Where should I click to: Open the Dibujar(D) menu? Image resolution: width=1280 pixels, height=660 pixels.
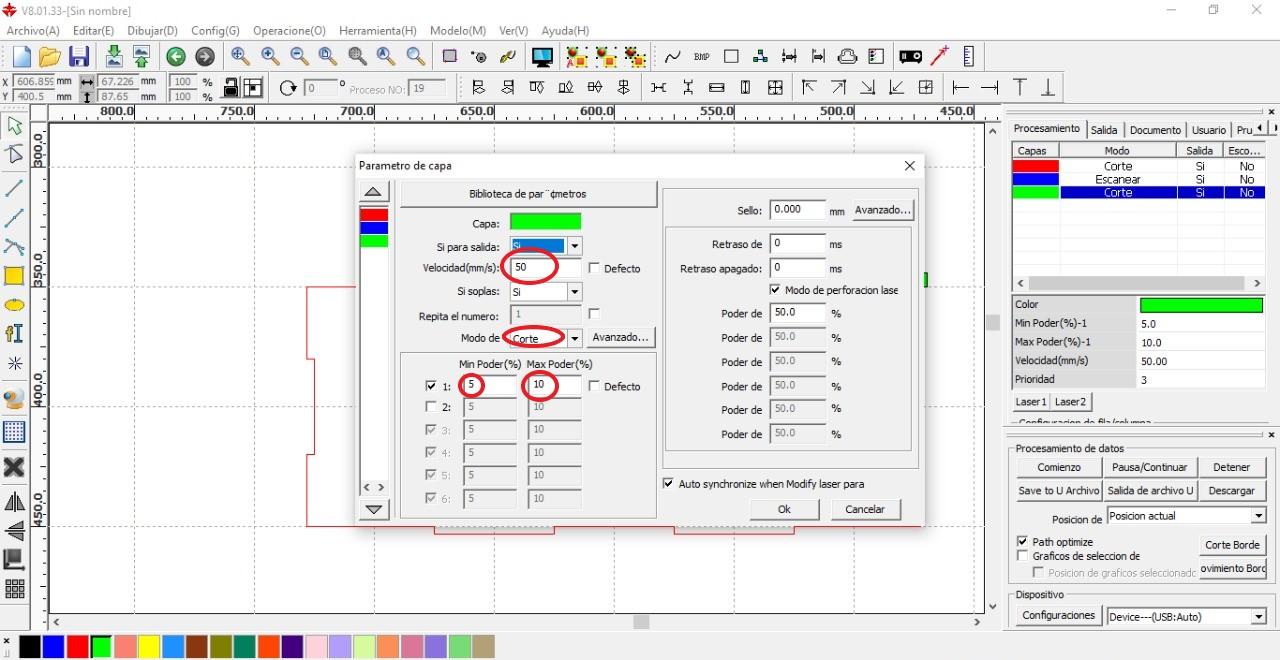153,31
